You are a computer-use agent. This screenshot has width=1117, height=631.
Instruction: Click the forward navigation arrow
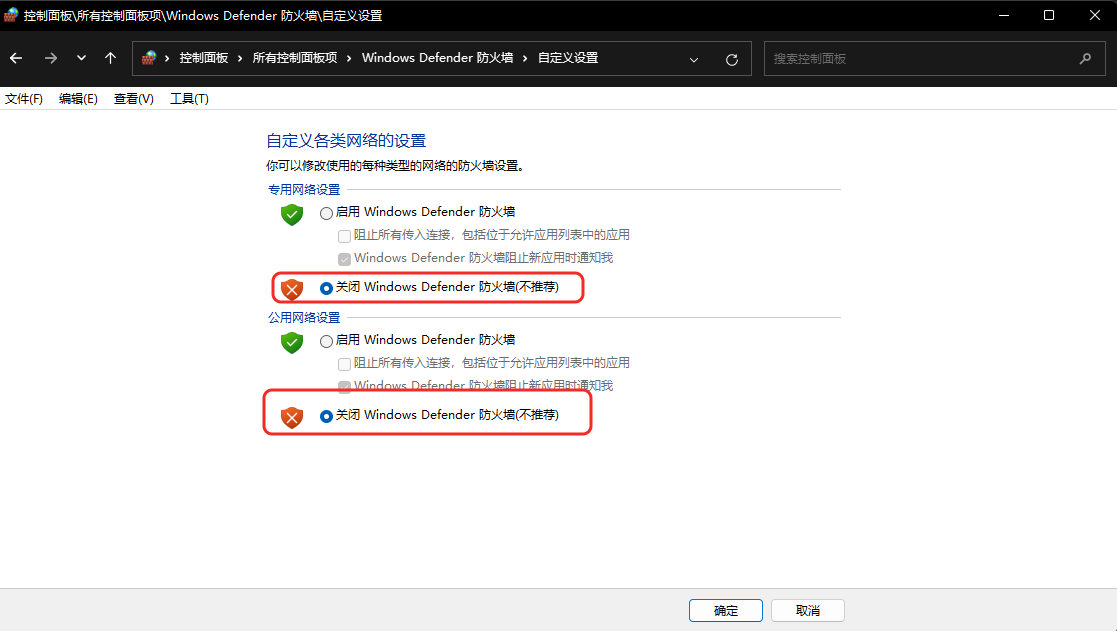(x=51, y=58)
